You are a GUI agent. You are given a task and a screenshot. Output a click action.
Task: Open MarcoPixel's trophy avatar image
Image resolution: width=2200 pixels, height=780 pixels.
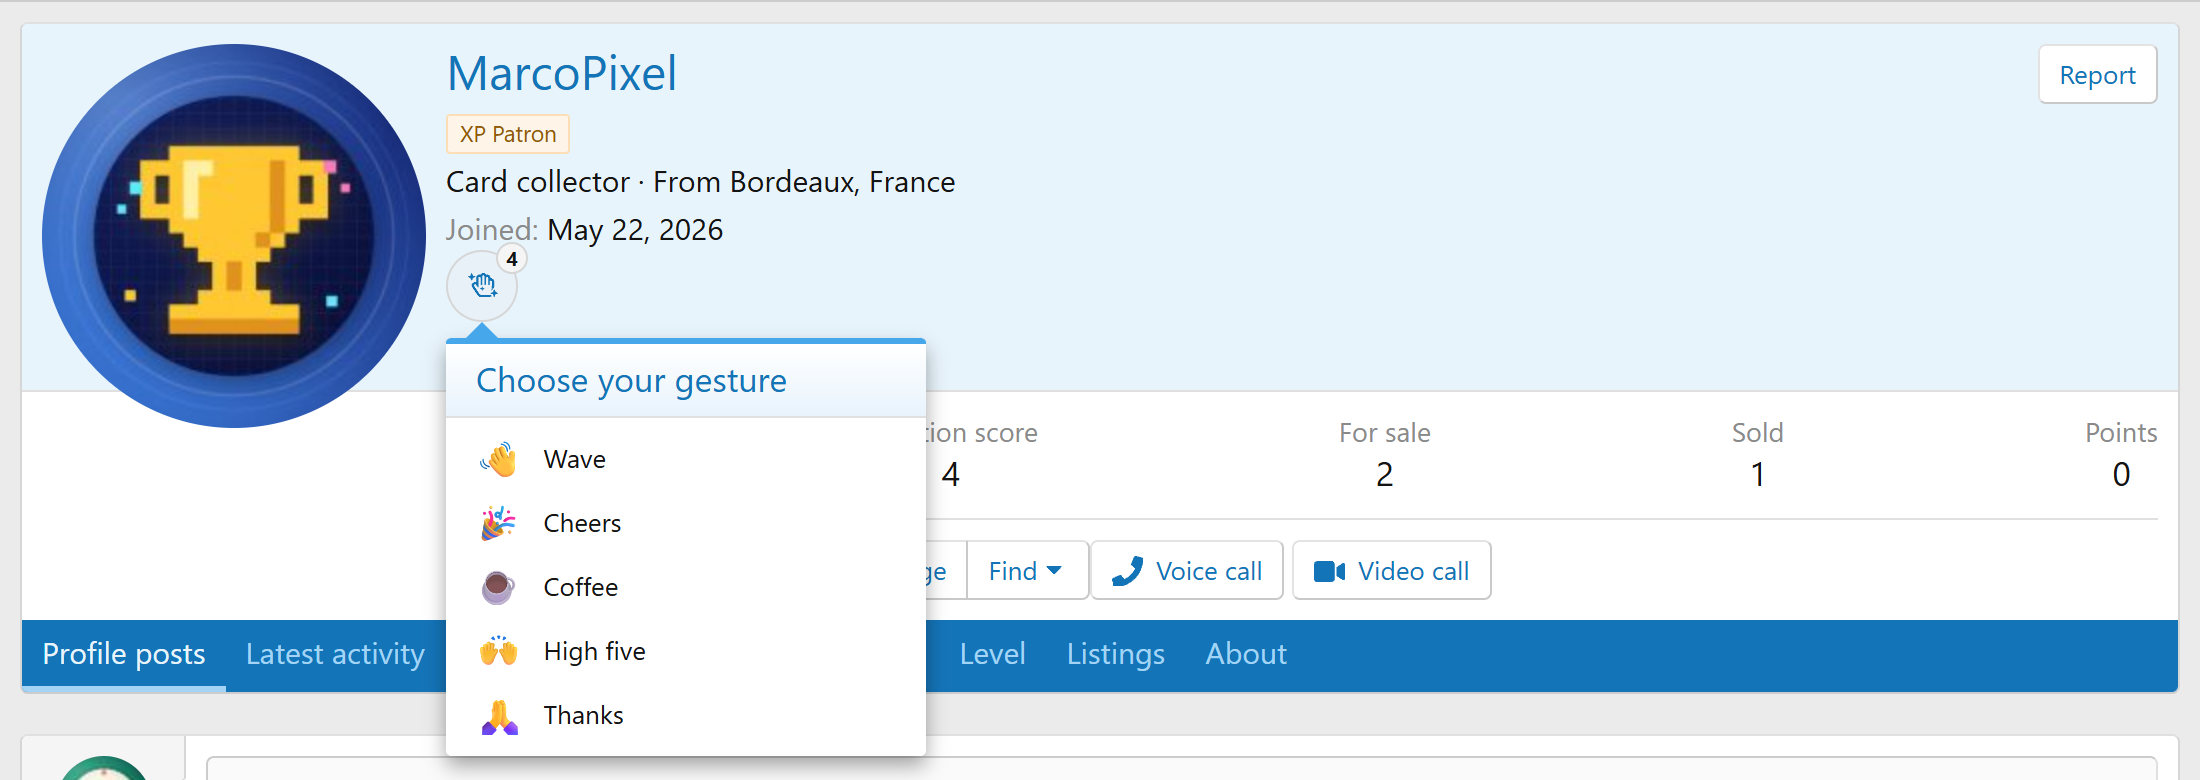pyautogui.click(x=234, y=236)
